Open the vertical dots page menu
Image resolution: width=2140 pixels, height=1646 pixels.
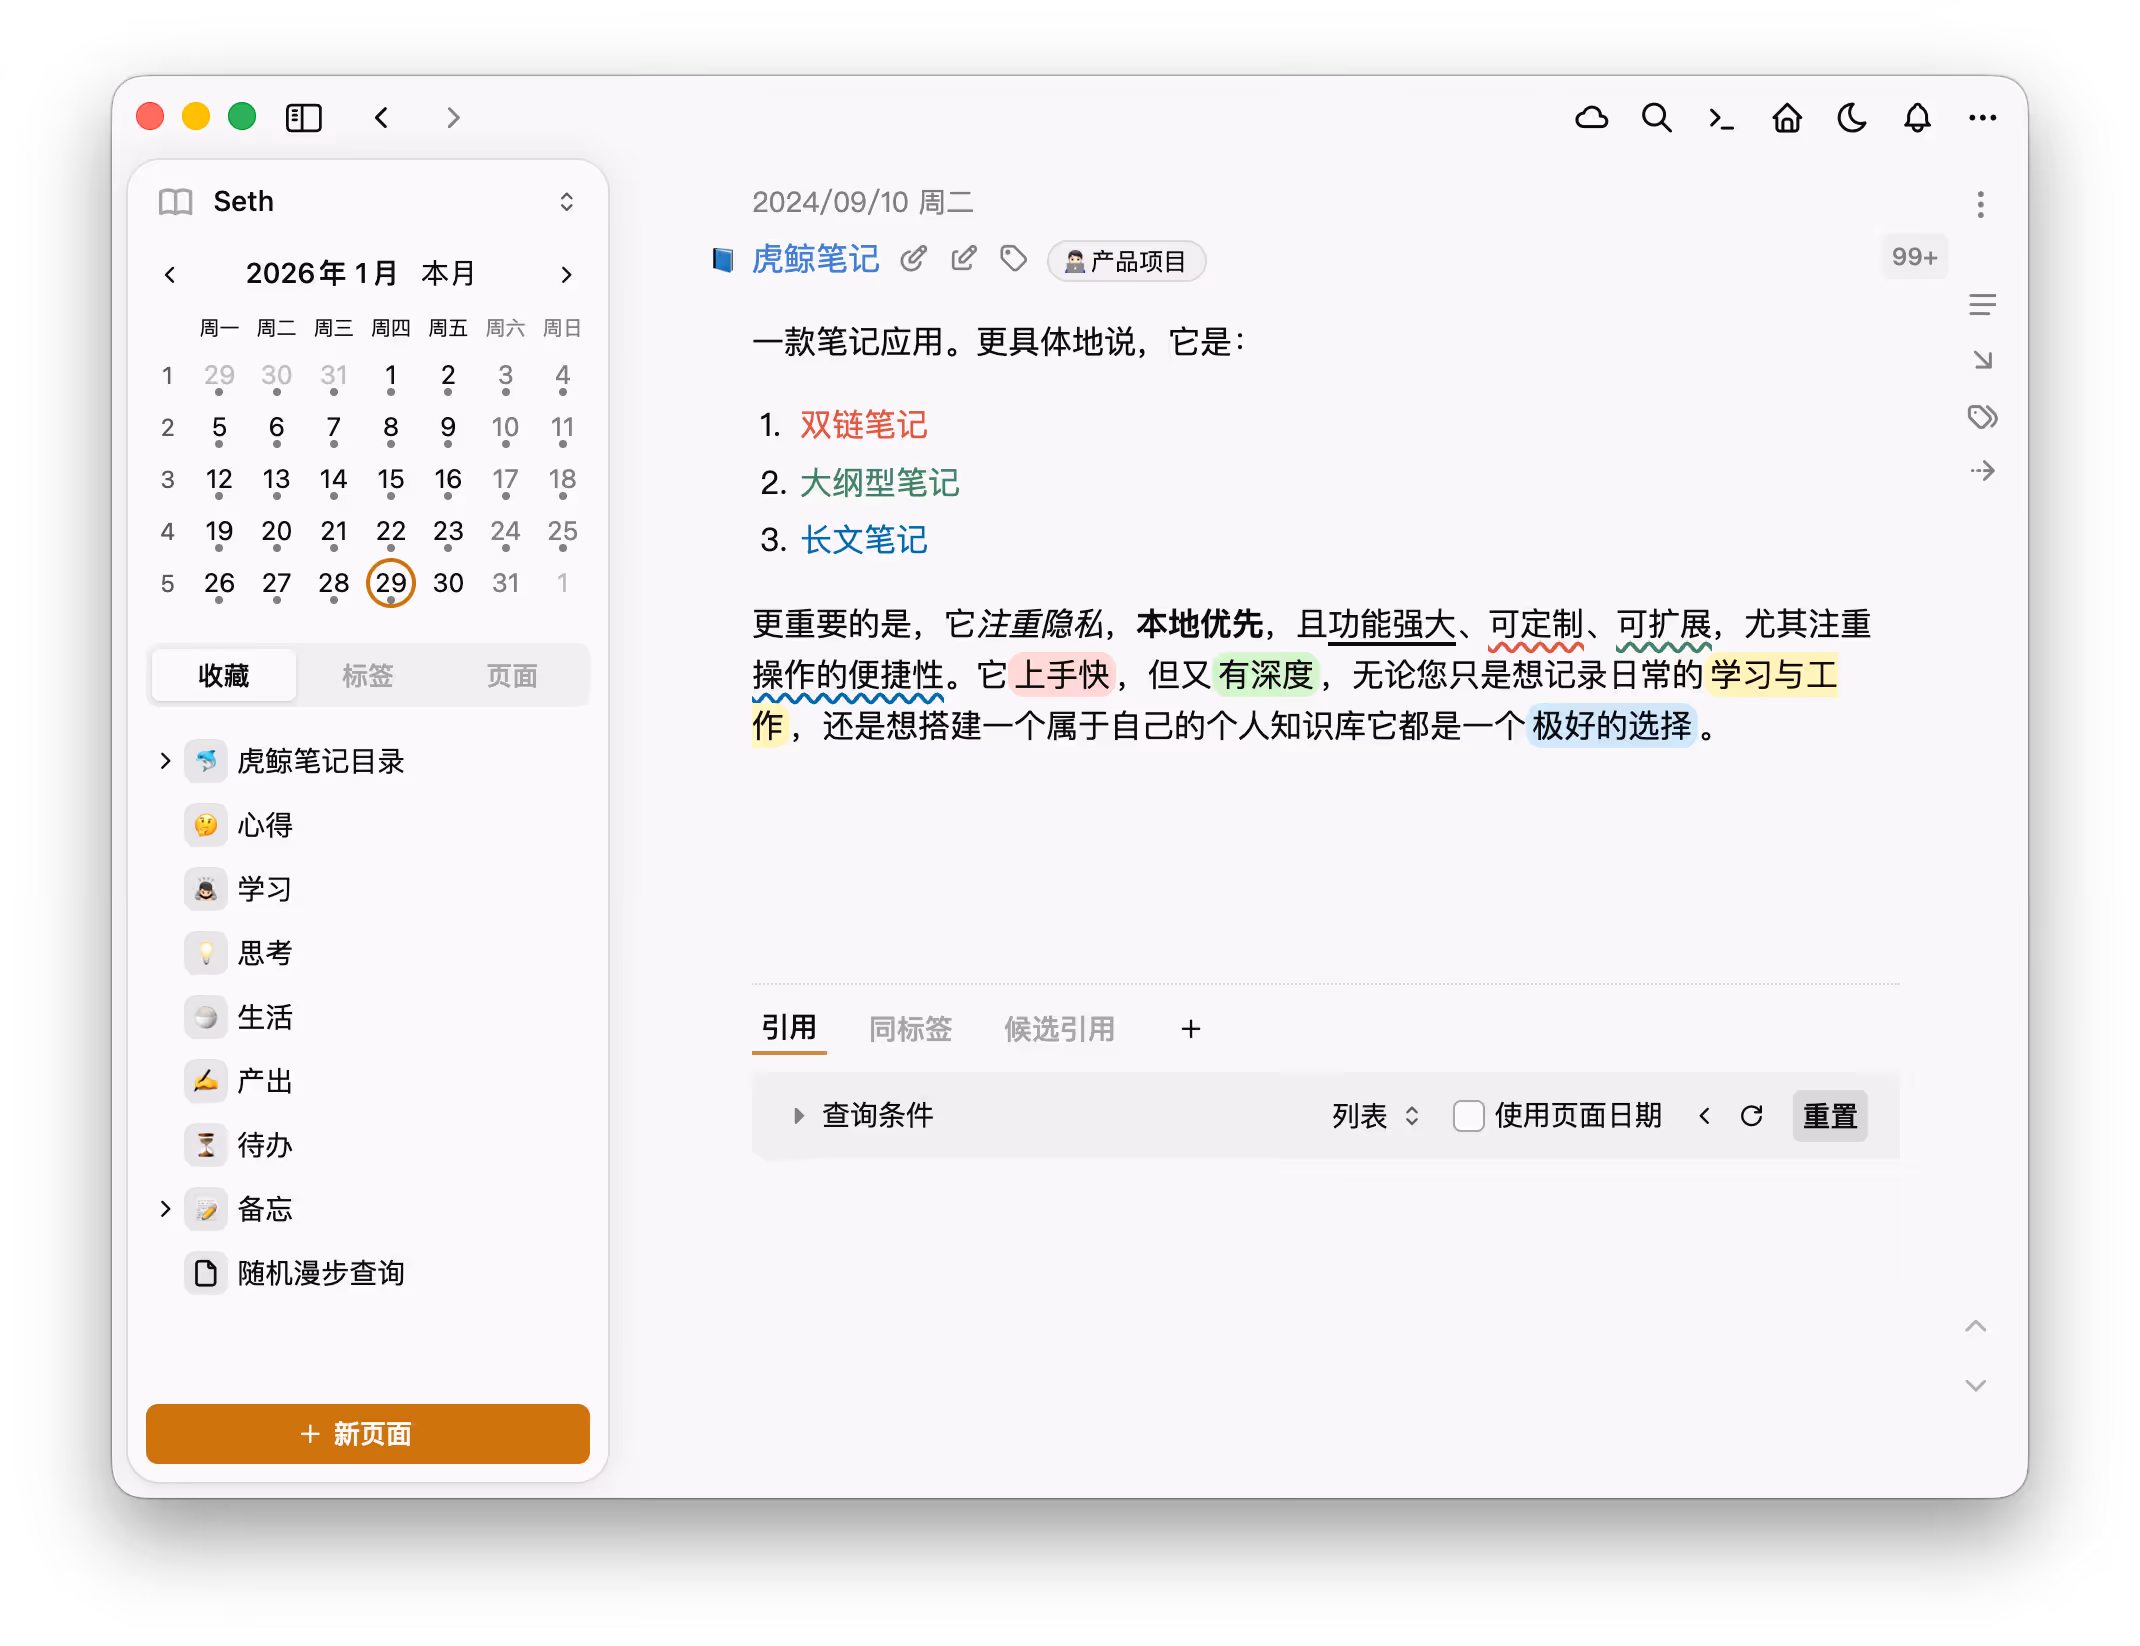point(1980,205)
